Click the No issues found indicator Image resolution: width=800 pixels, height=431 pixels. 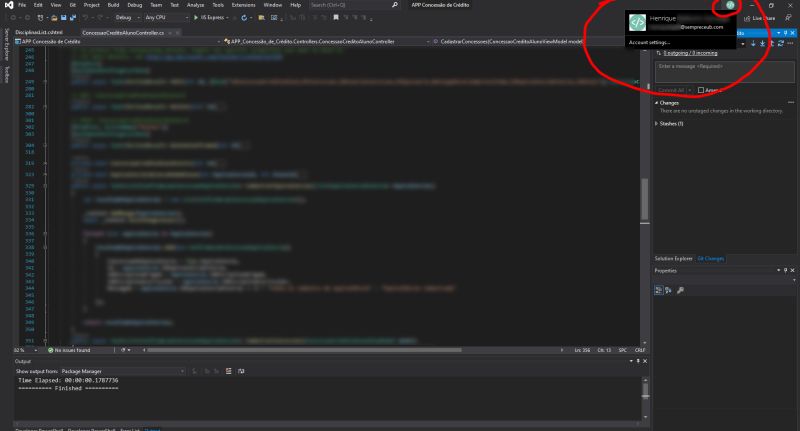point(69,350)
